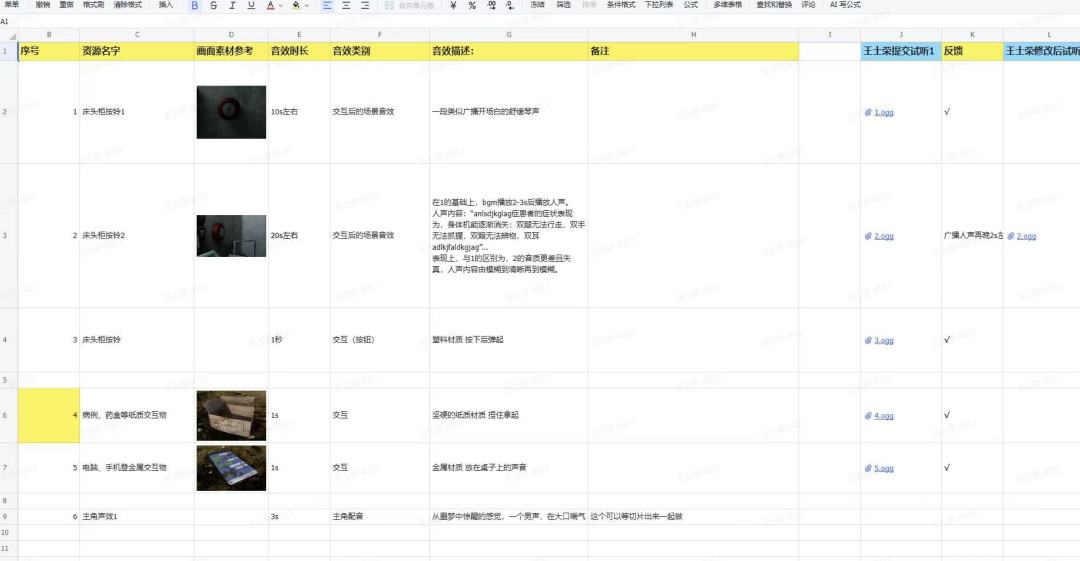Open the 插入 insert menu
This screenshot has width=1080, height=561.
click(166, 5)
